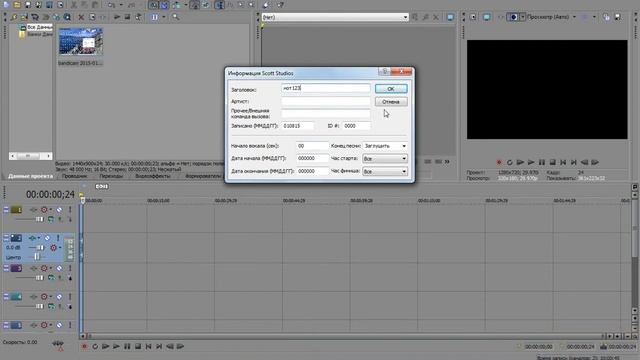Go to start under the preview window
The image size is (640, 360).
tap(563, 162)
